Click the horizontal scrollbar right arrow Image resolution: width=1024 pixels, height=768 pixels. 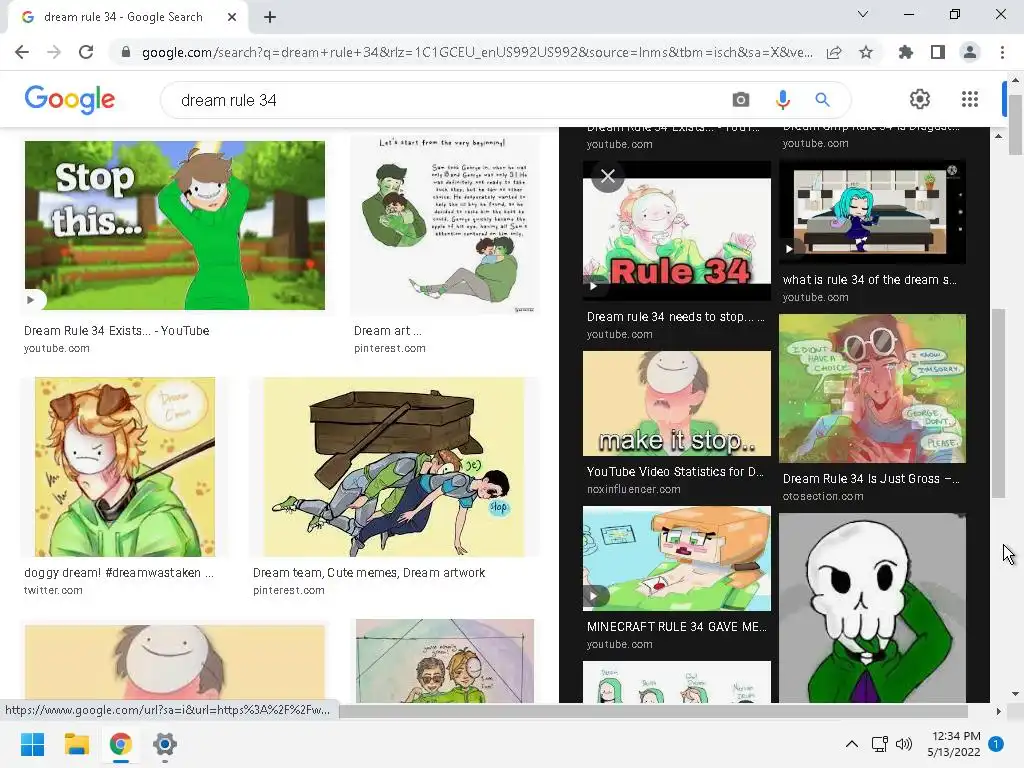(x=998, y=711)
